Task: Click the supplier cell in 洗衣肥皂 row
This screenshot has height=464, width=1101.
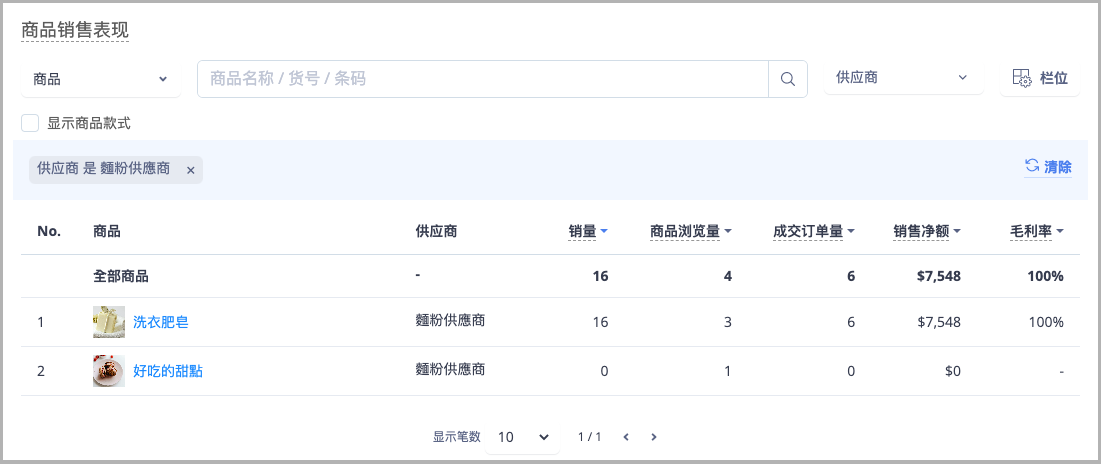Action: click(450, 320)
